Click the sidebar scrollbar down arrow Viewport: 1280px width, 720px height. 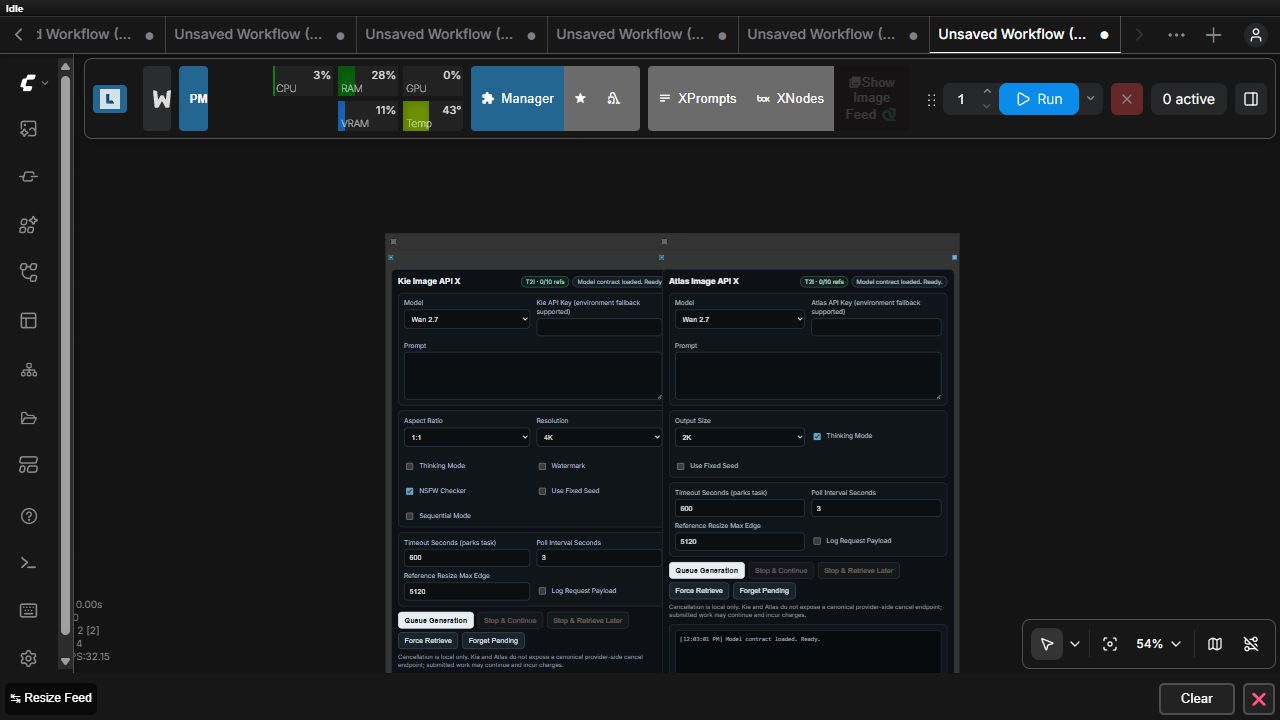65,661
